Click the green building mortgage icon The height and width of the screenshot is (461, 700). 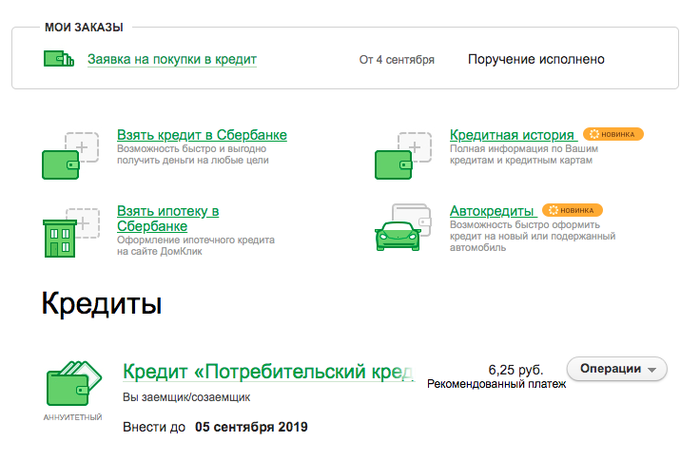[x=71, y=233]
